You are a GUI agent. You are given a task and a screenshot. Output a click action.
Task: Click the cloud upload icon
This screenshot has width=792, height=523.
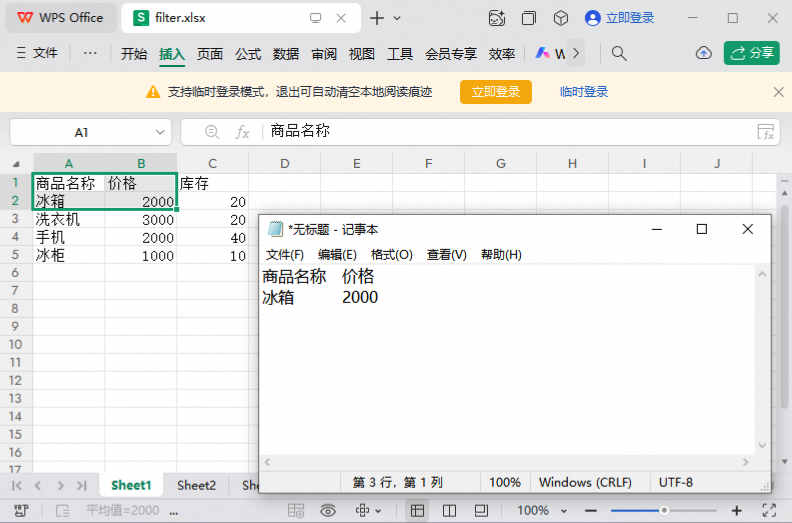tap(704, 53)
